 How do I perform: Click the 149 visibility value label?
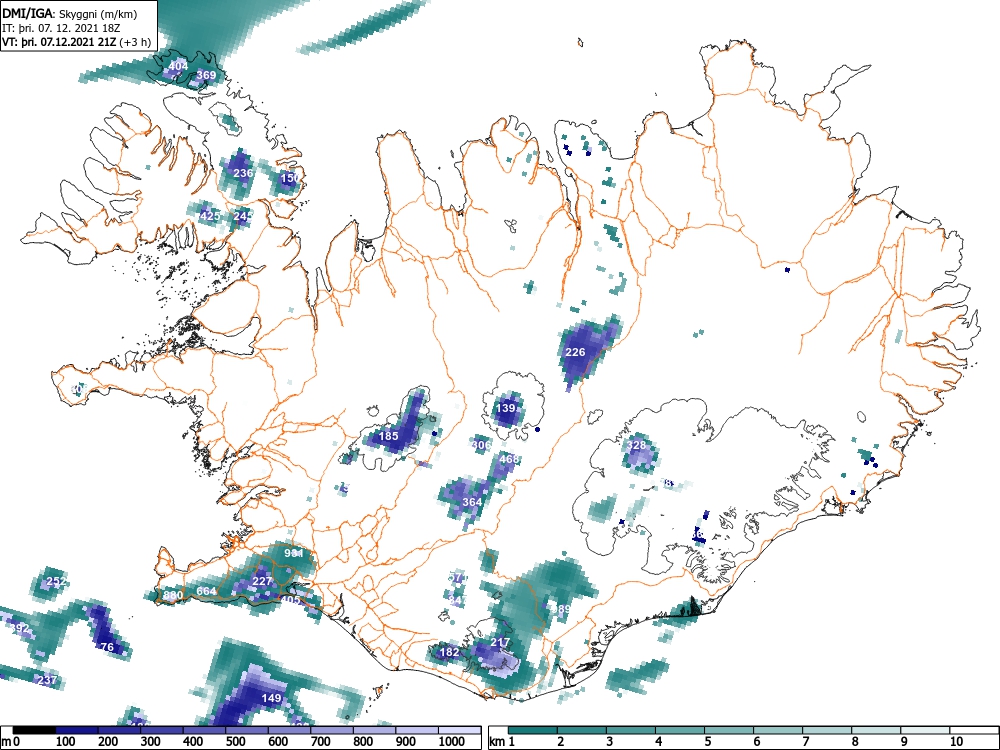(272, 698)
